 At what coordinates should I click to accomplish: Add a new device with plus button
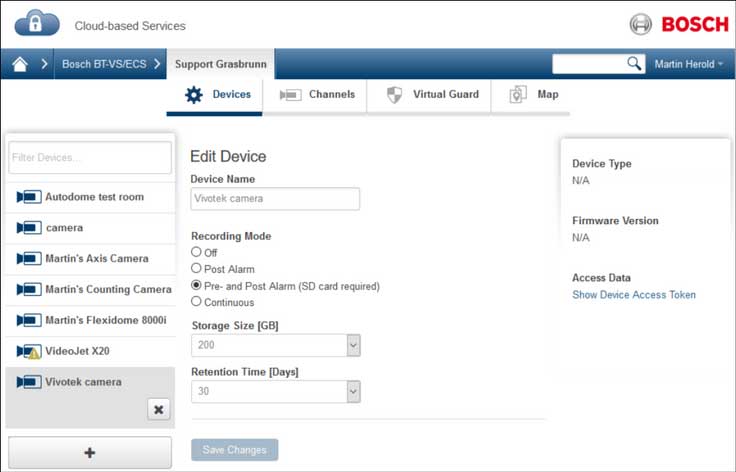[x=90, y=452]
